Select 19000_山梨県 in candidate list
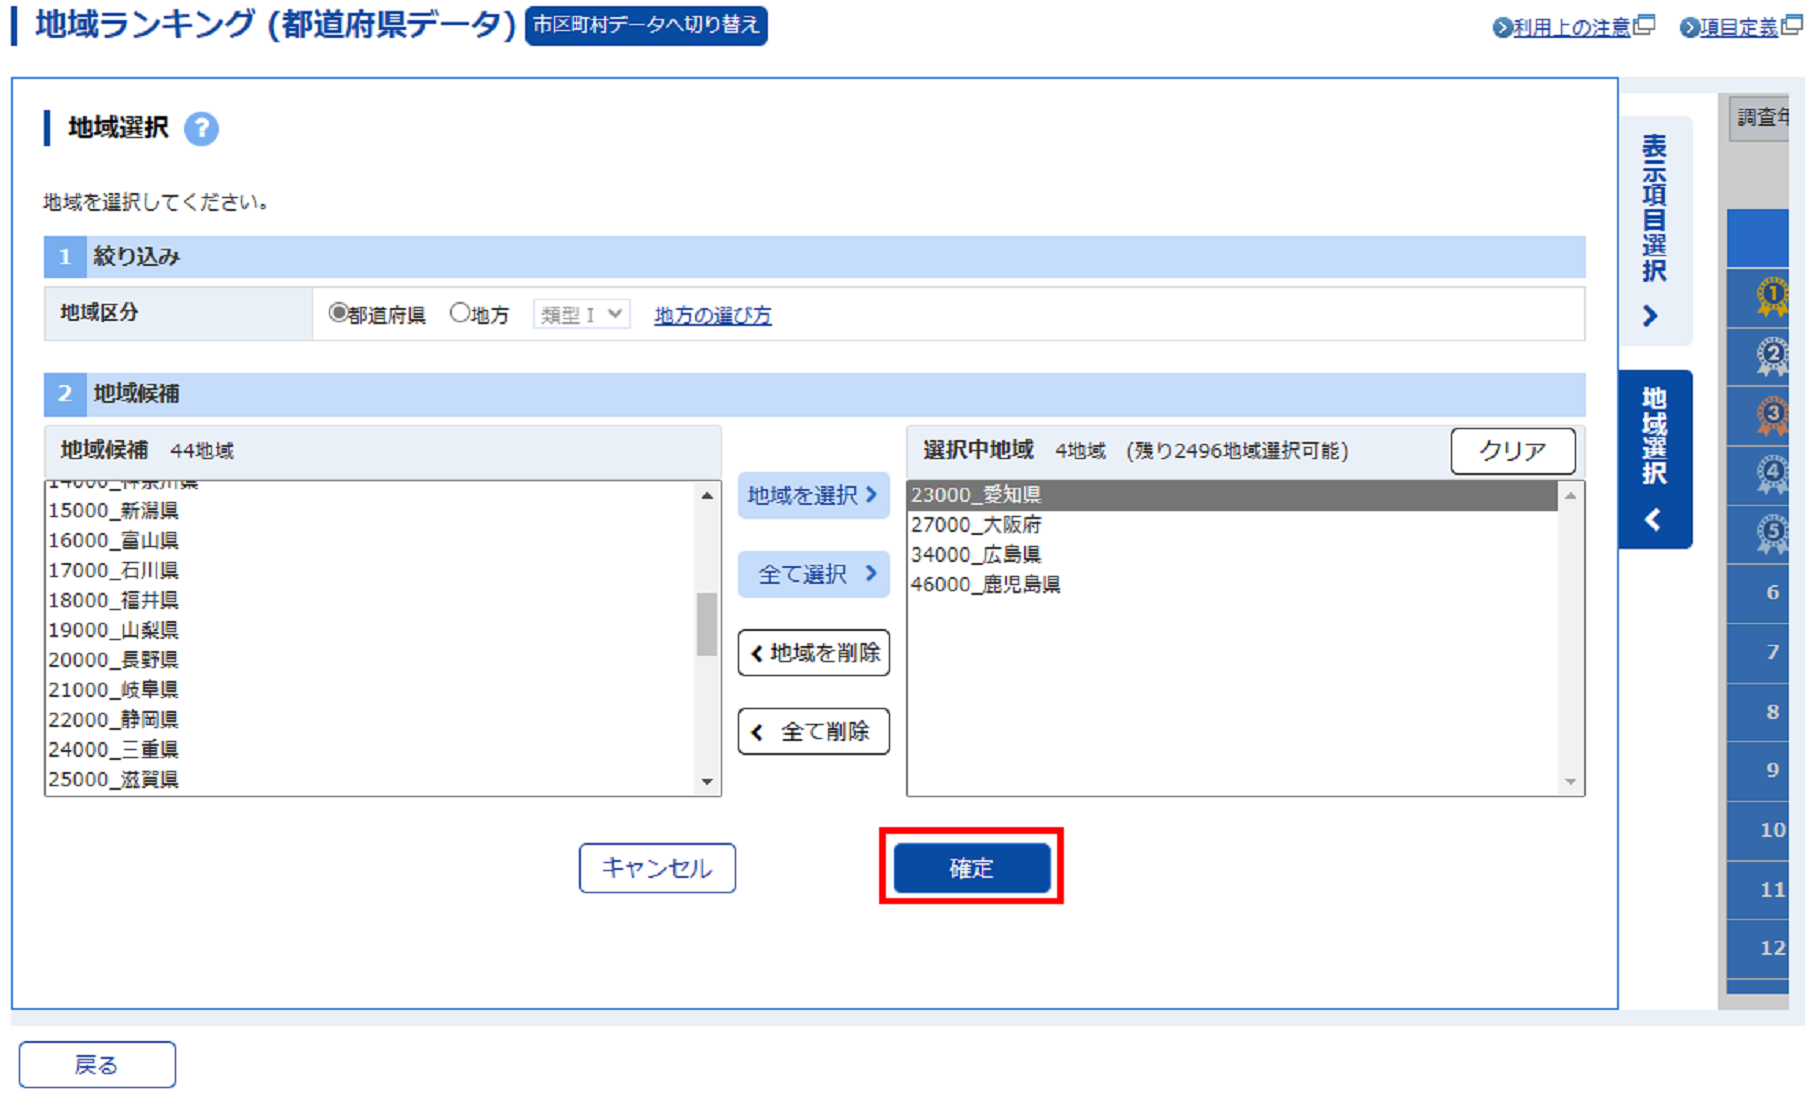Viewport: 1814px width, 1101px height. coord(370,631)
